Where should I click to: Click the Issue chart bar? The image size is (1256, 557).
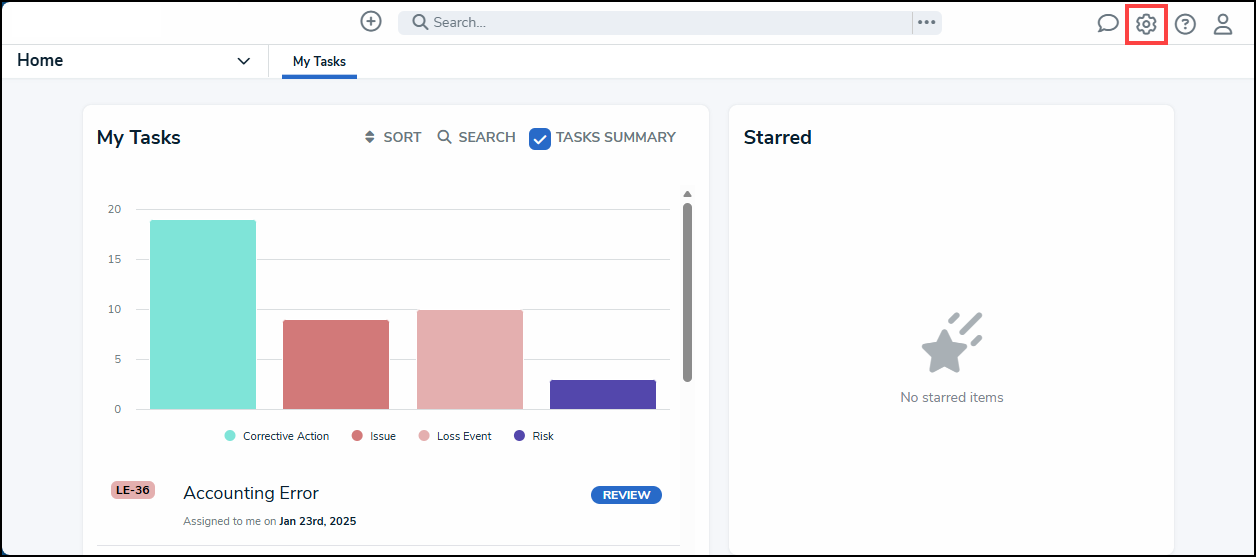coord(336,364)
